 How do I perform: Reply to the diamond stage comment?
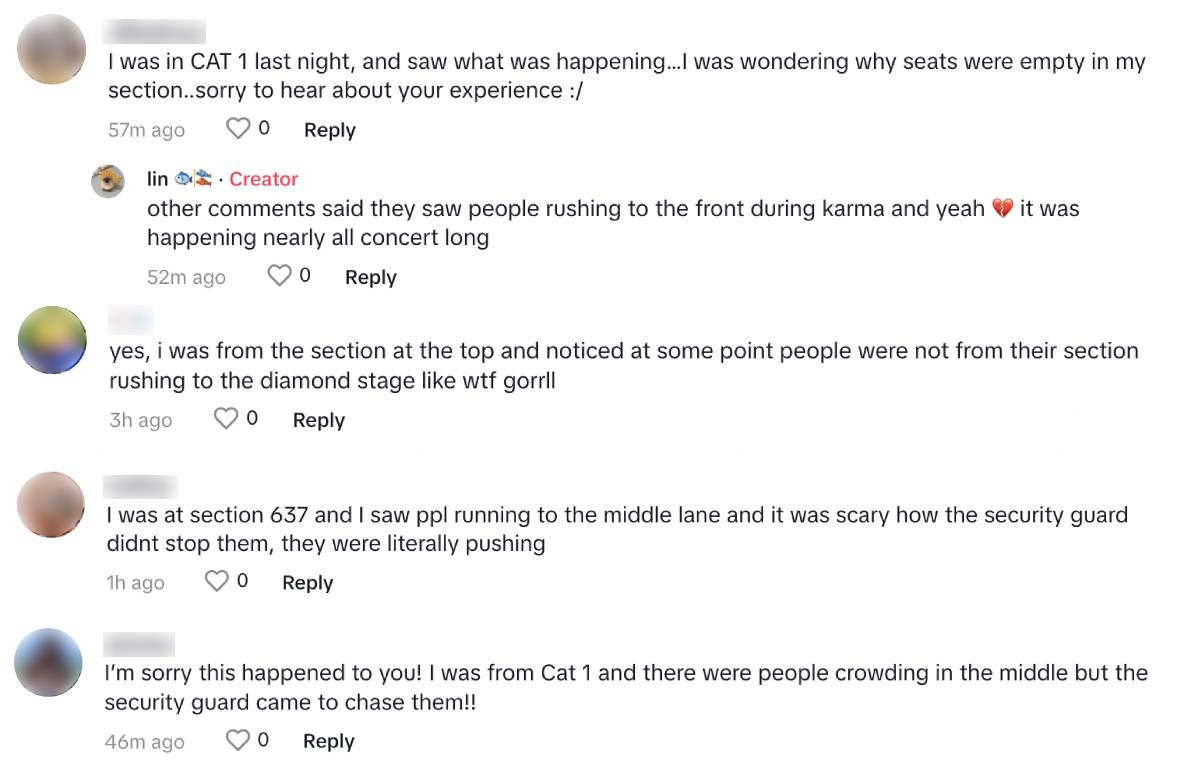pyautogui.click(x=318, y=421)
